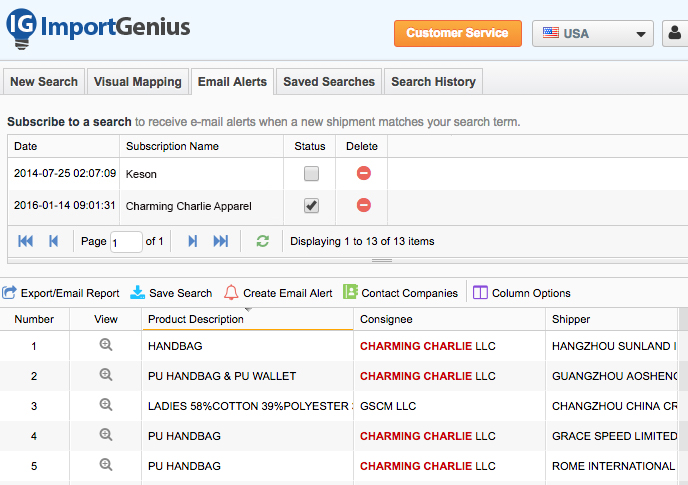Go to previous page of subscriptions
This screenshot has height=485, width=688.
54,241
